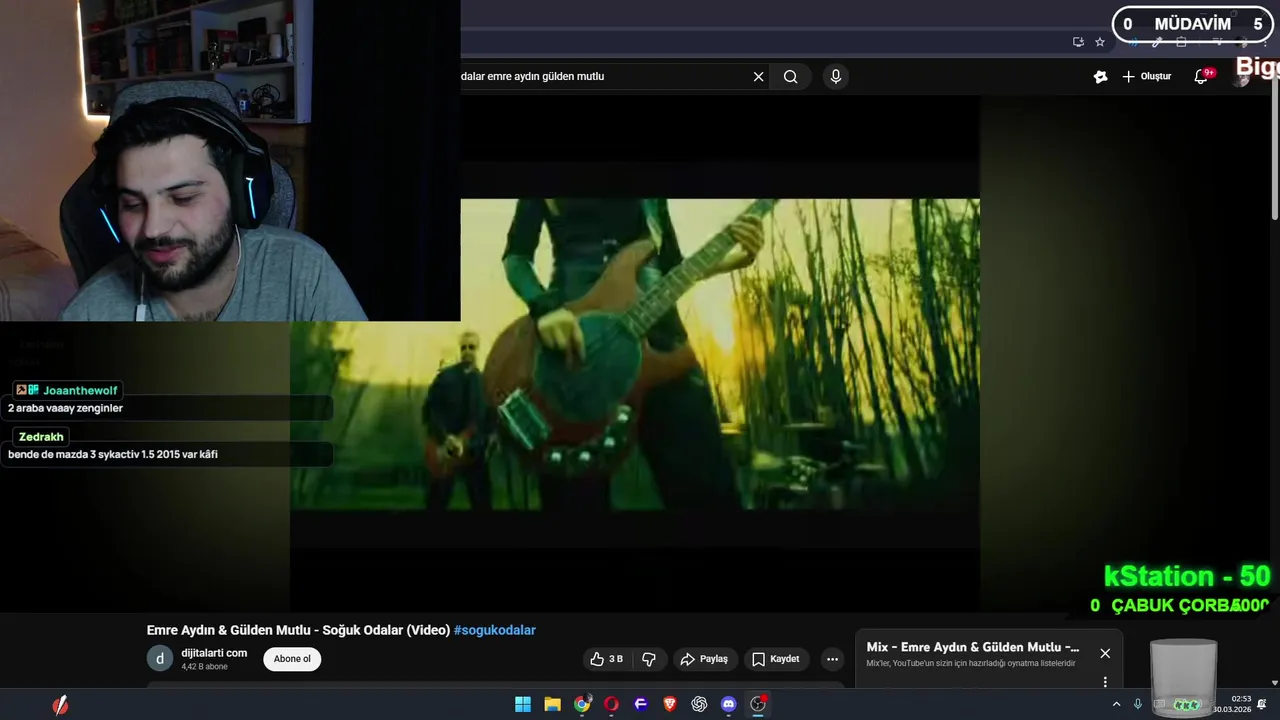1280x720 pixels.
Task: Click the install app icon in address bar
Action: click(1078, 42)
